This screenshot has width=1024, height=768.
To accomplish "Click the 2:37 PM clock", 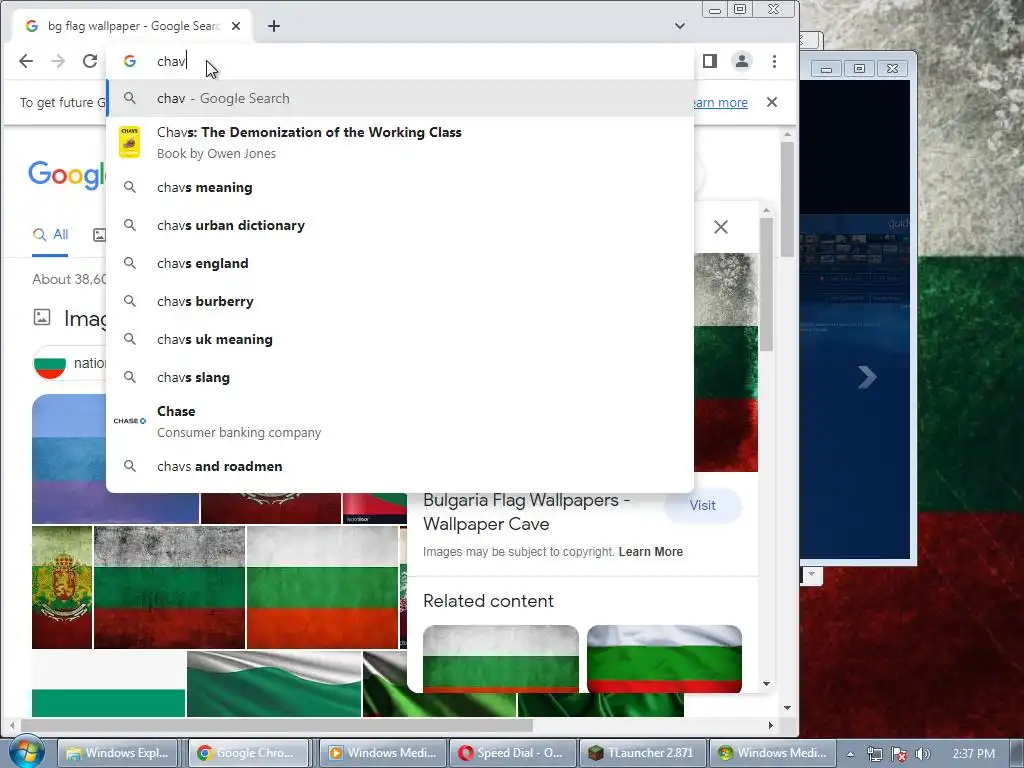I will 973,754.
